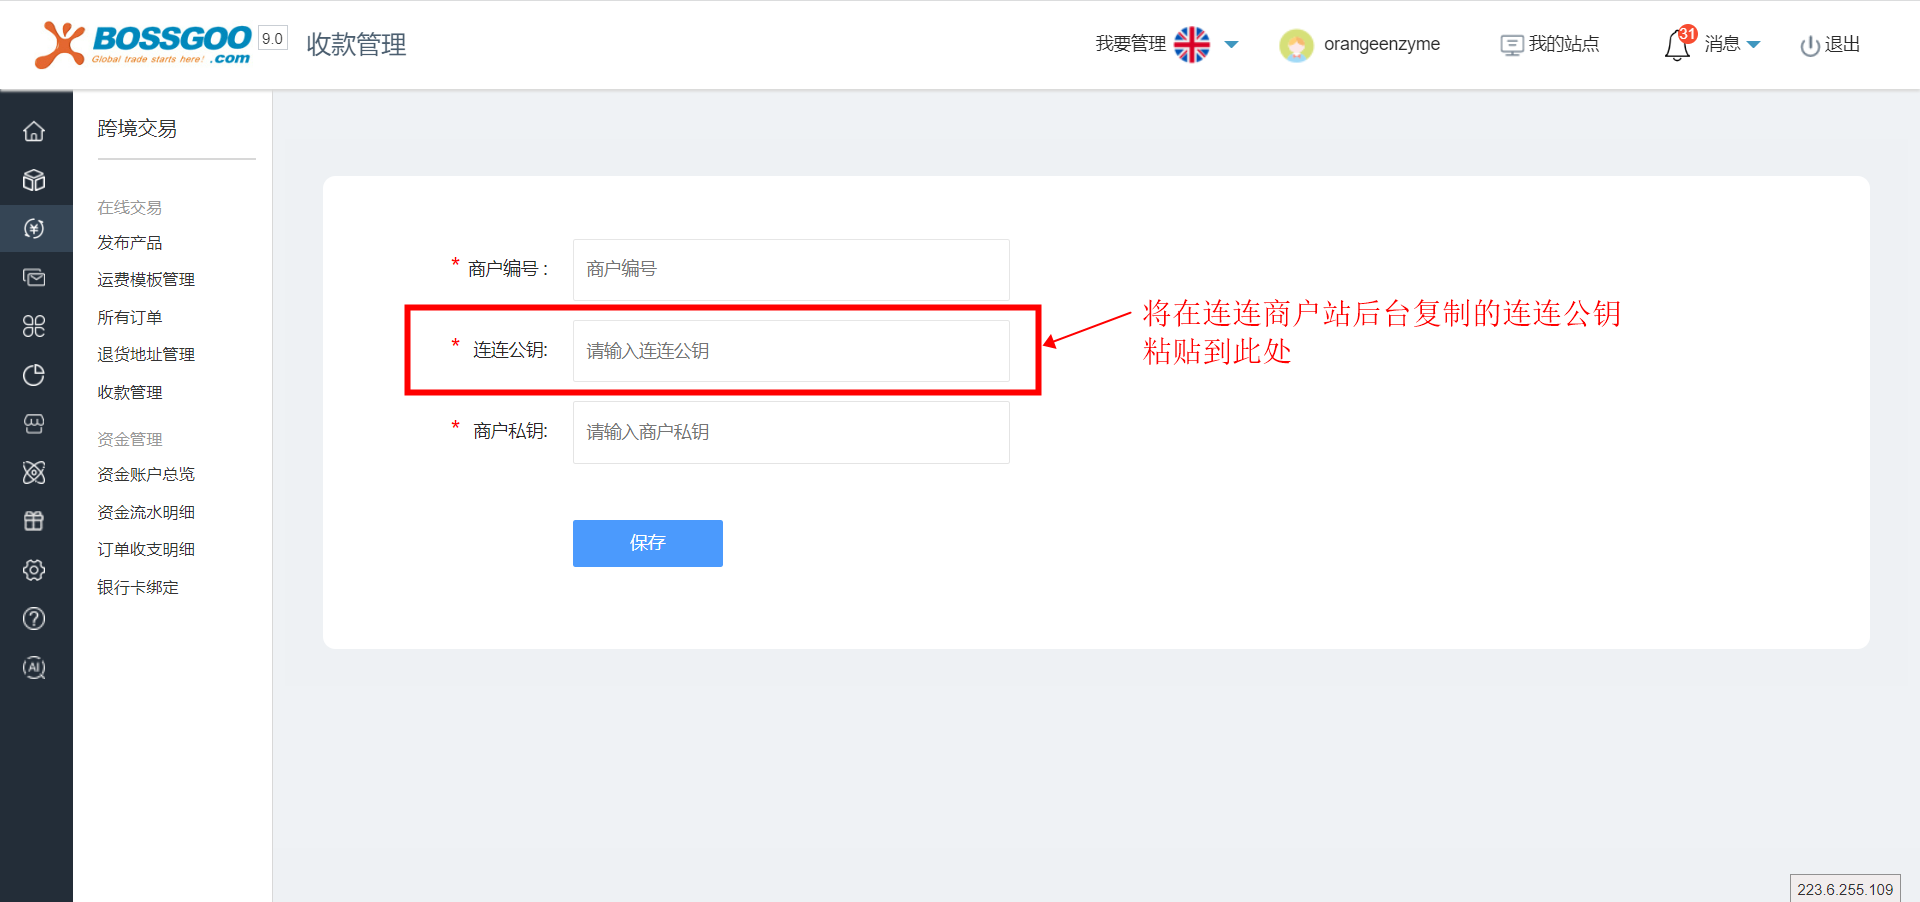Click the 消息 messages label
Screen dimensions: 1920x902
tap(1722, 44)
